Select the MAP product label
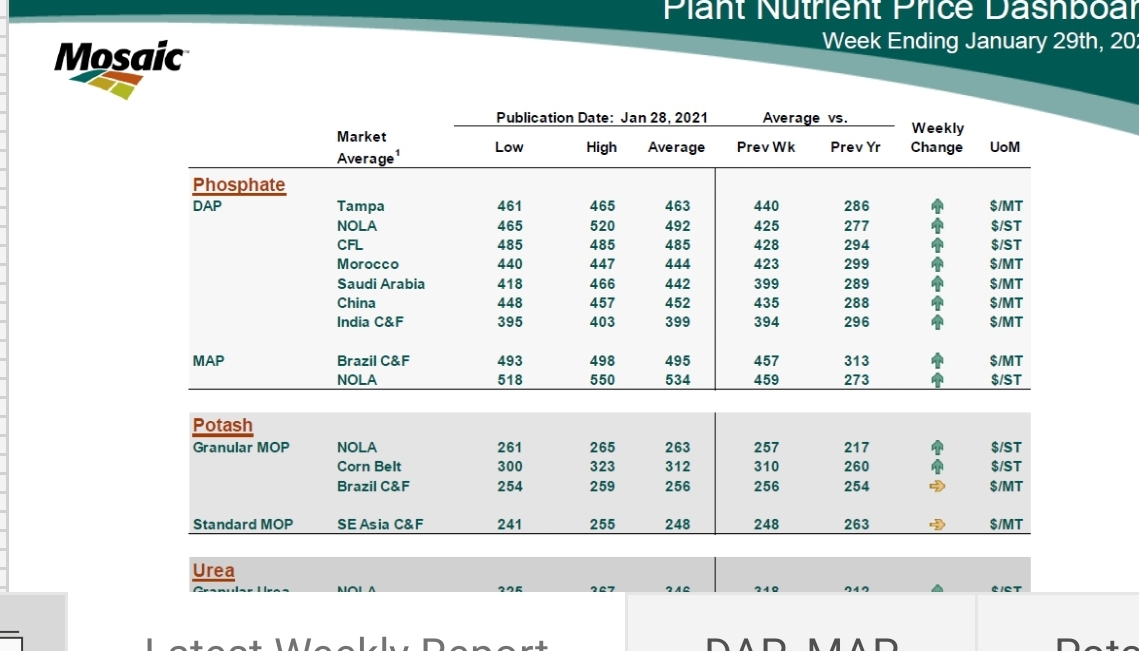The width and height of the screenshot is (1139, 651). click(x=208, y=360)
